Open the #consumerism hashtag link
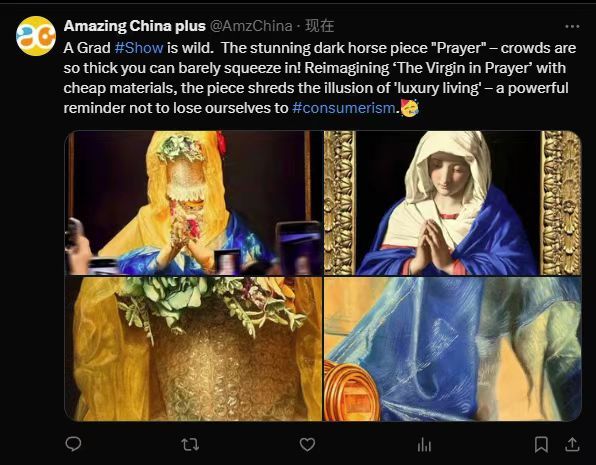 tap(344, 108)
